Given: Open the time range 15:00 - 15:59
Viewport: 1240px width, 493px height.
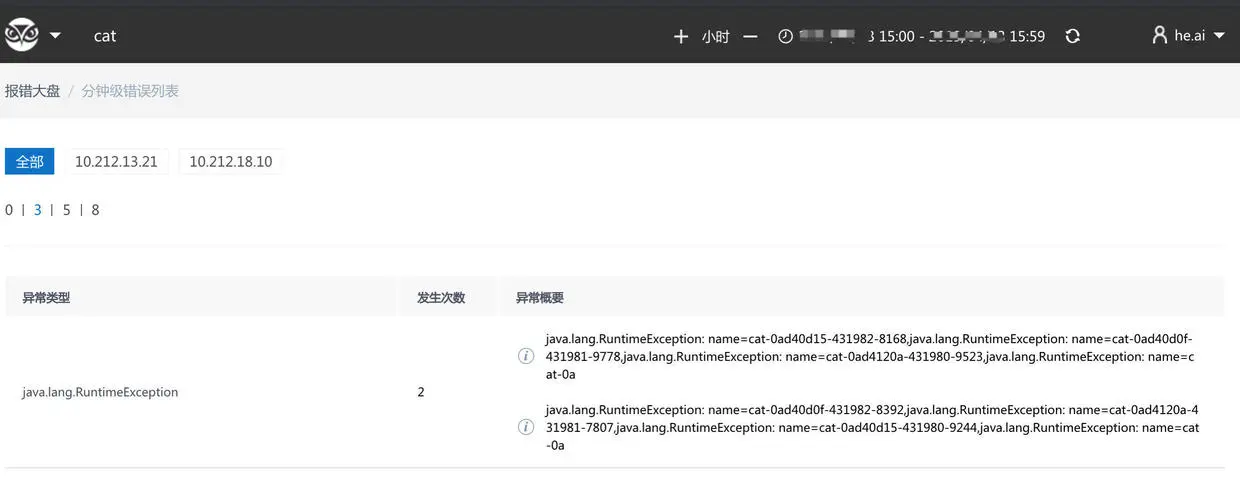Looking at the screenshot, I should tap(923, 36).
